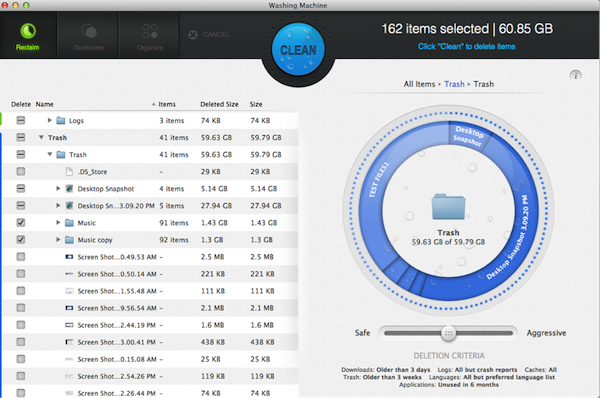Image resolution: width=600 pixels, height=398 pixels.
Task: Click the Safe to Aggressive slider knob
Action: 448,333
